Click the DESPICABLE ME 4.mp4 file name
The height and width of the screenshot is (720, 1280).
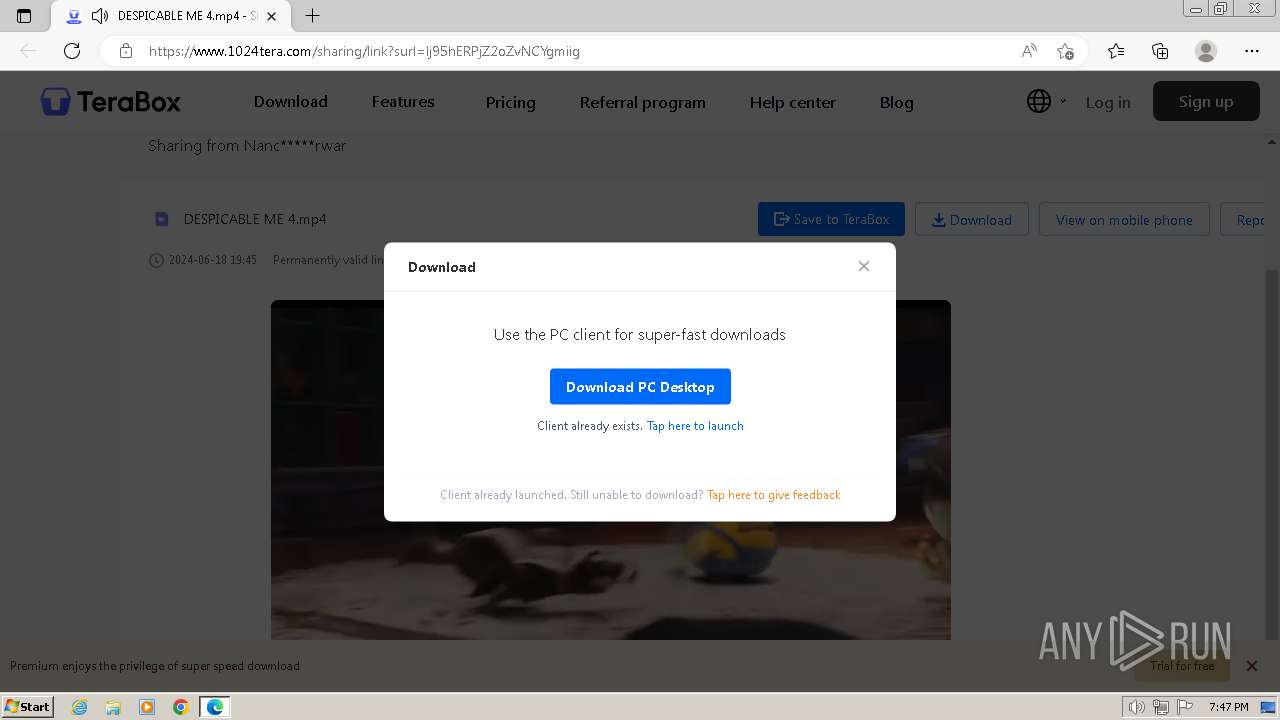click(255, 219)
